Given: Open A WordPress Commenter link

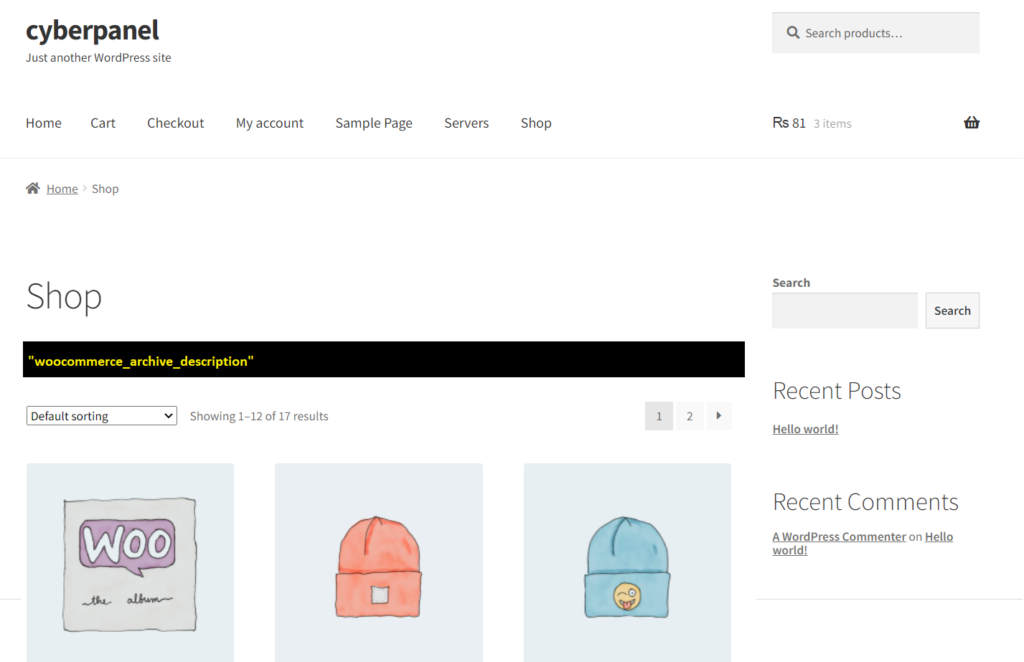Looking at the screenshot, I should pyautogui.click(x=839, y=537).
